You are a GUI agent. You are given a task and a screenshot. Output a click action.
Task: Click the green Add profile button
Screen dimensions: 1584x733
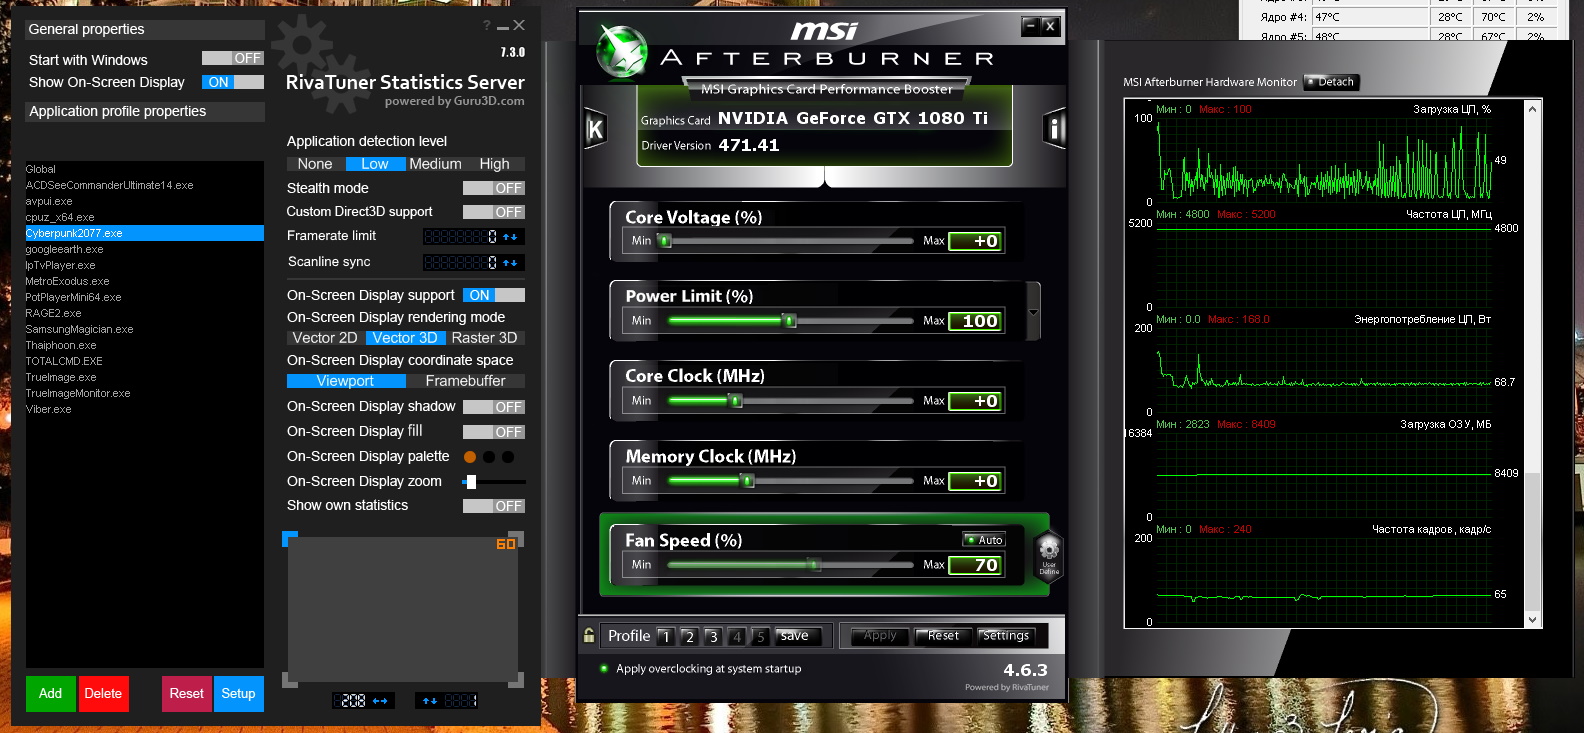pos(51,693)
